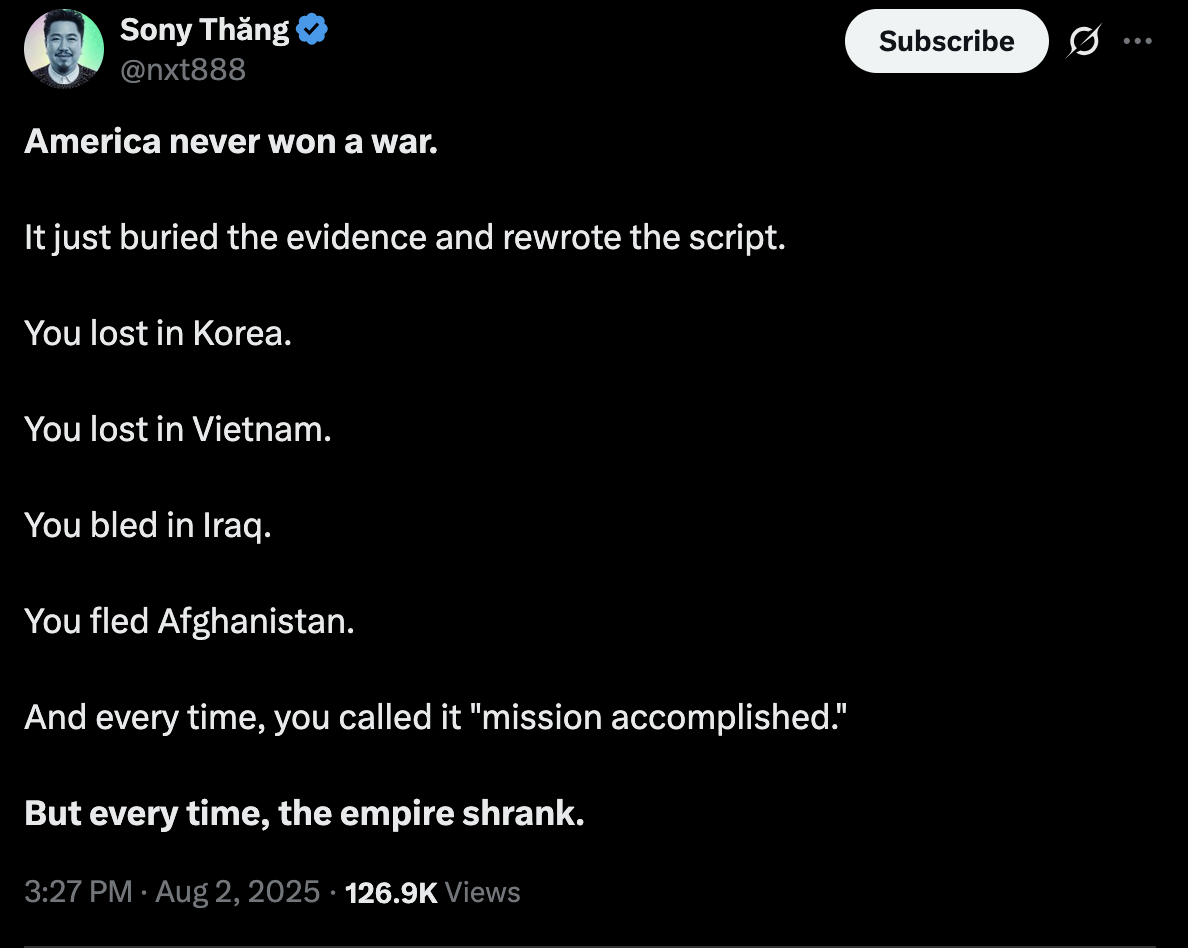Select the 'You lost in Vietnam.' line
This screenshot has height=948, width=1188.
tap(177, 429)
